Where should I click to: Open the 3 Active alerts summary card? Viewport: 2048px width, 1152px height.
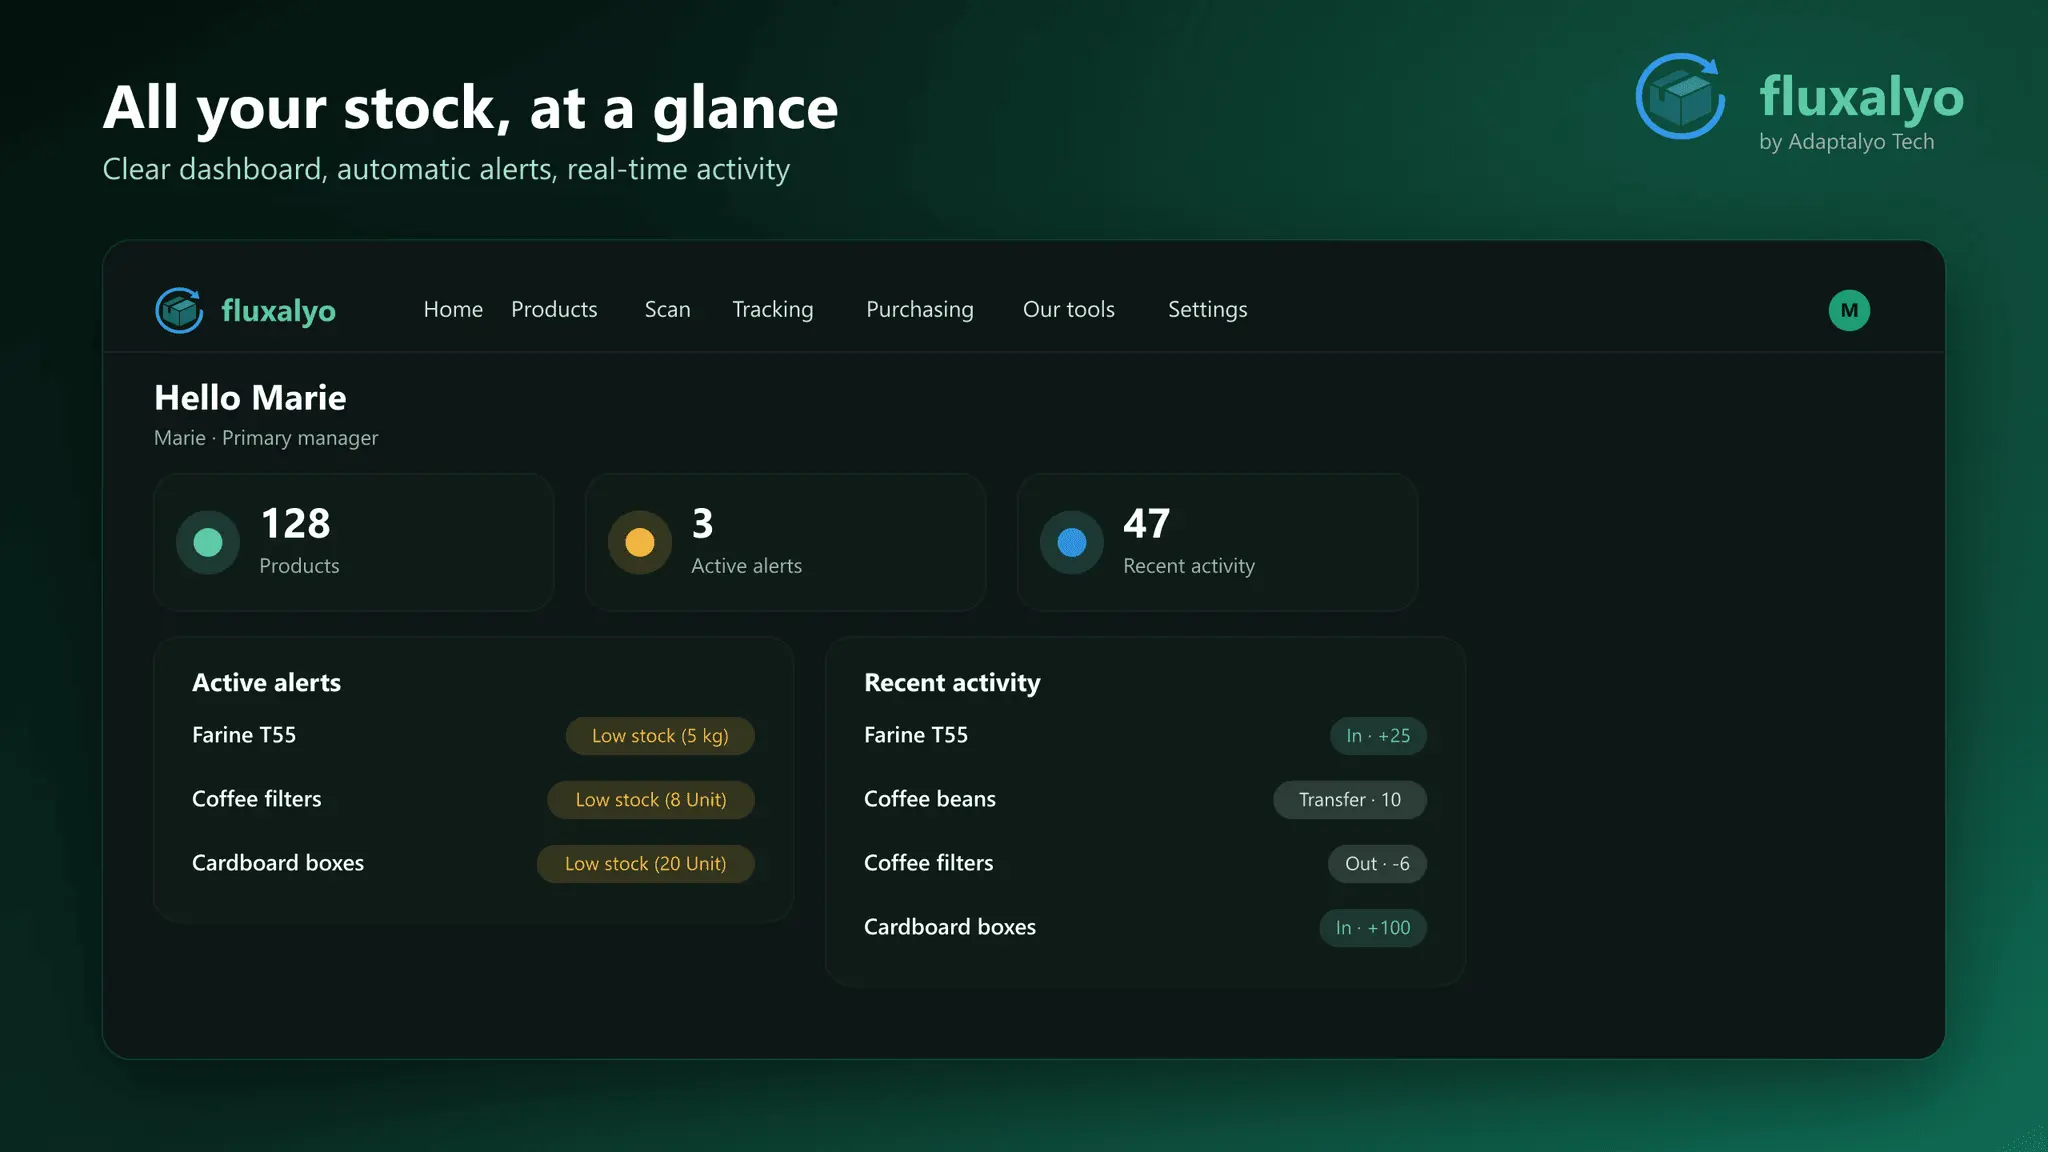(786, 542)
